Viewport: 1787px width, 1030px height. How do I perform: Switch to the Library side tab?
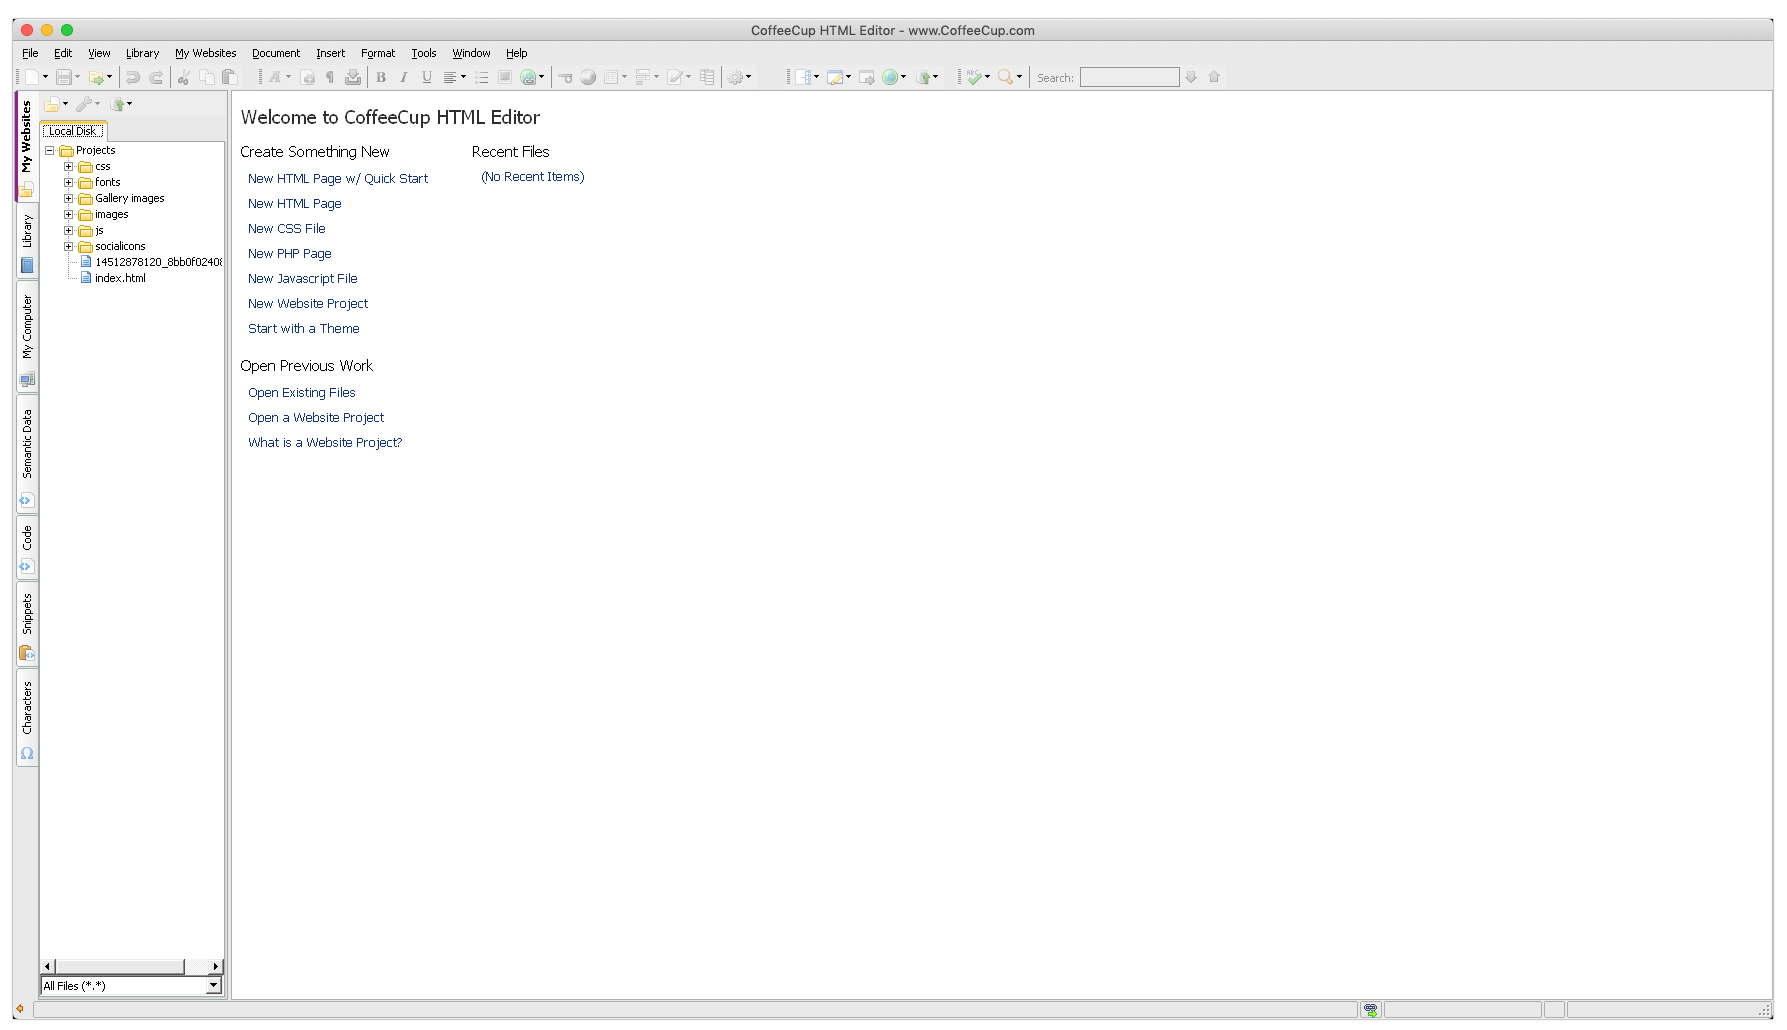coord(27,242)
